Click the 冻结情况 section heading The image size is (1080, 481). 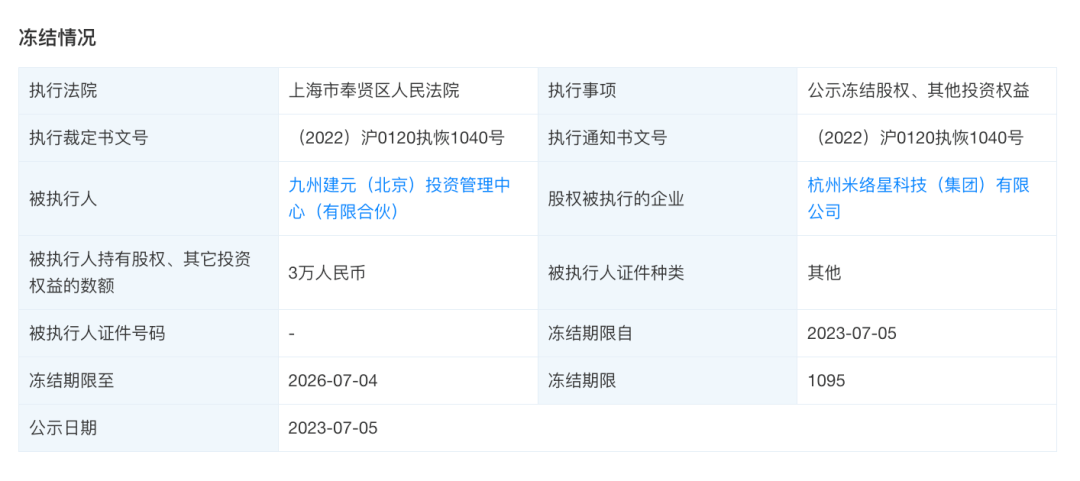[57, 38]
